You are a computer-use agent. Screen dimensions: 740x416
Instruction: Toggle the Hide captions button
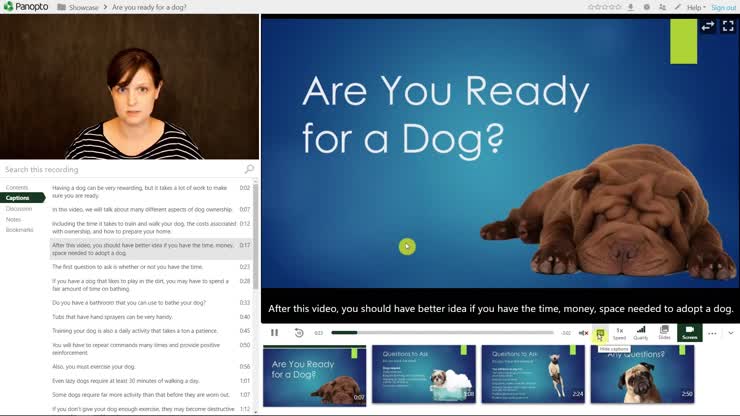click(x=600, y=334)
